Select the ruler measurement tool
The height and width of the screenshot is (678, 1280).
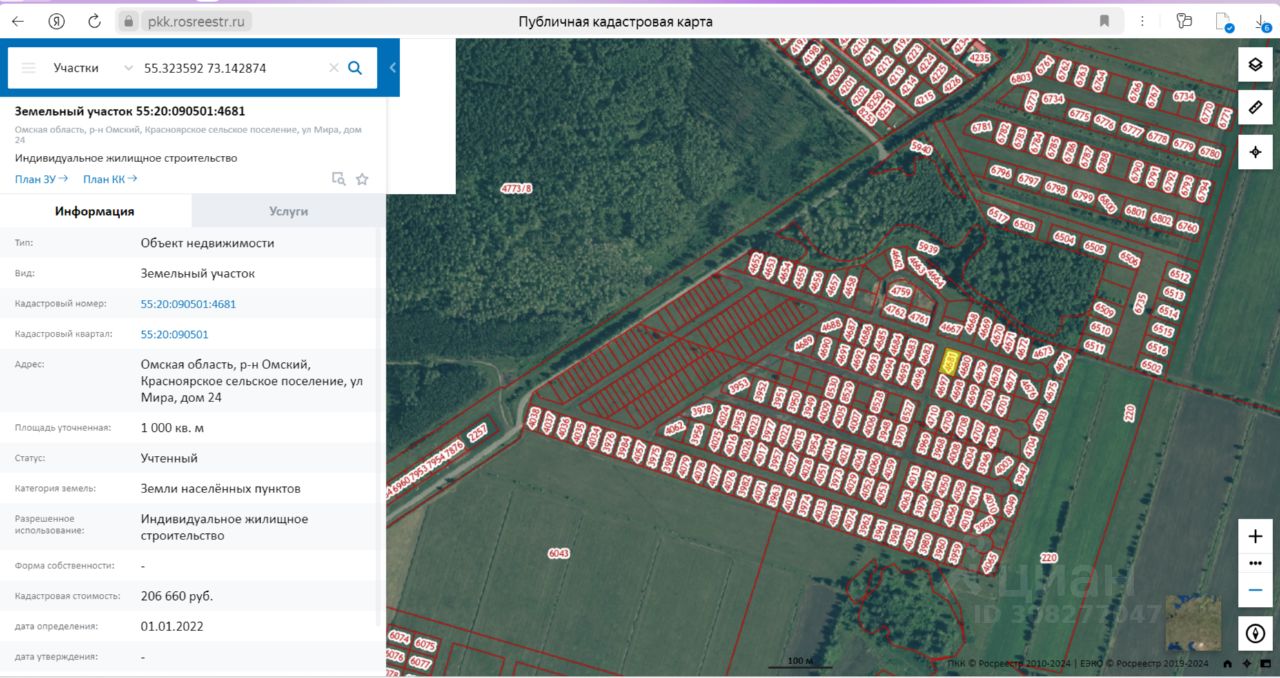pyautogui.click(x=1255, y=107)
